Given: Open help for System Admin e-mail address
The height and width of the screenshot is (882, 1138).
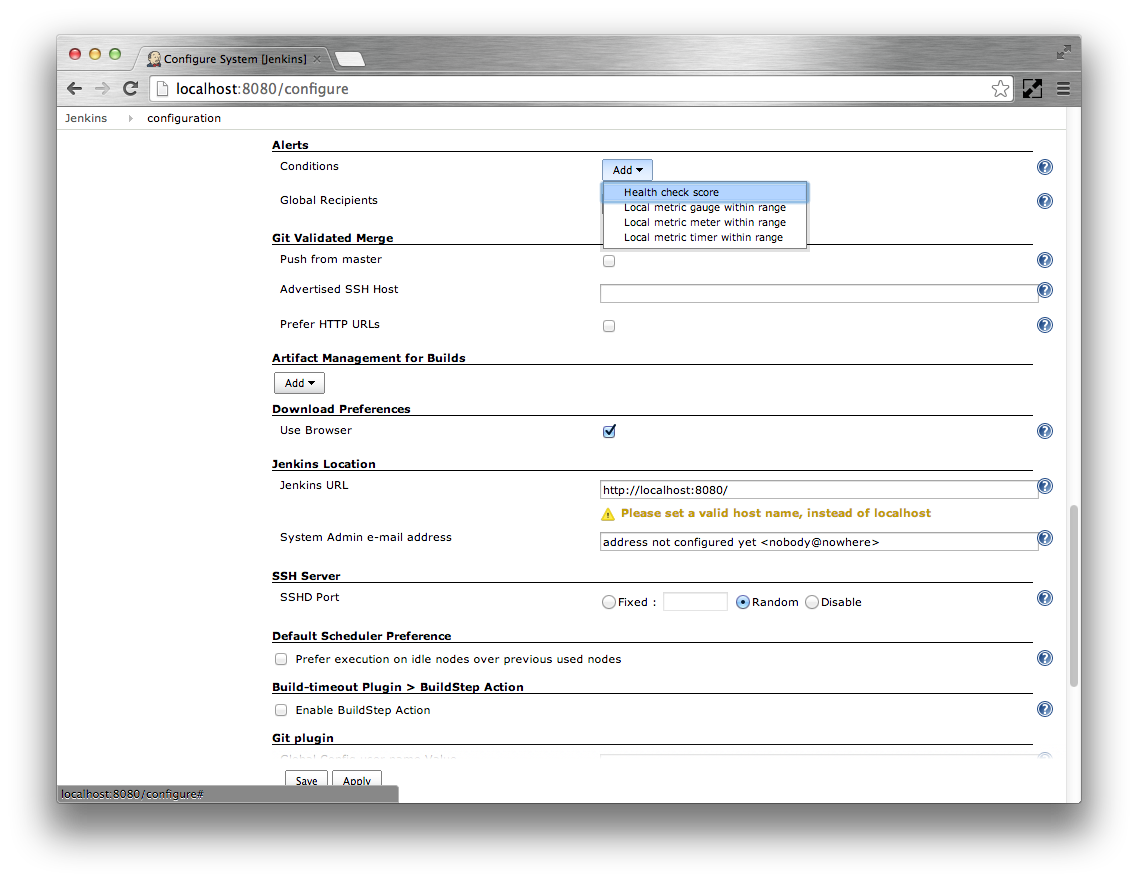Looking at the screenshot, I should click(x=1044, y=538).
